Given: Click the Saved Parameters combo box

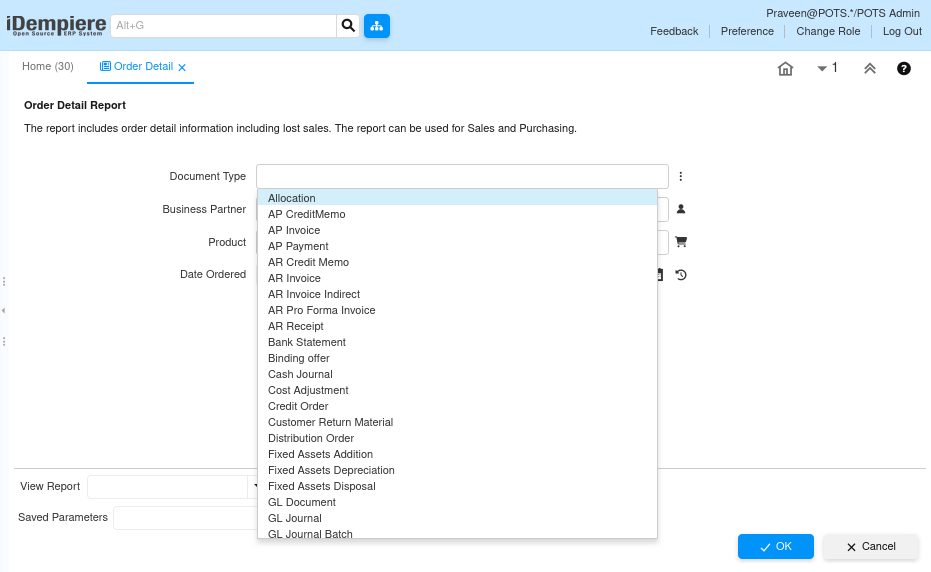Looking at the screenshot, I should pyautogui.click(x=185, y=518).
